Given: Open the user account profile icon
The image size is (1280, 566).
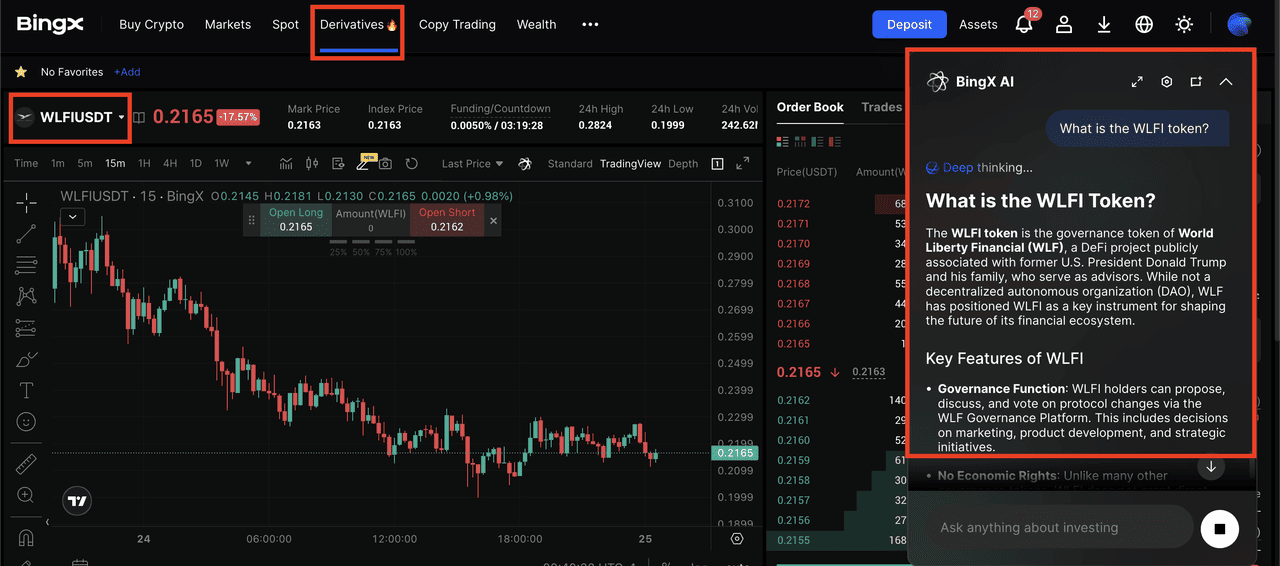Looking at the screenshot, I should (1064, 24).
